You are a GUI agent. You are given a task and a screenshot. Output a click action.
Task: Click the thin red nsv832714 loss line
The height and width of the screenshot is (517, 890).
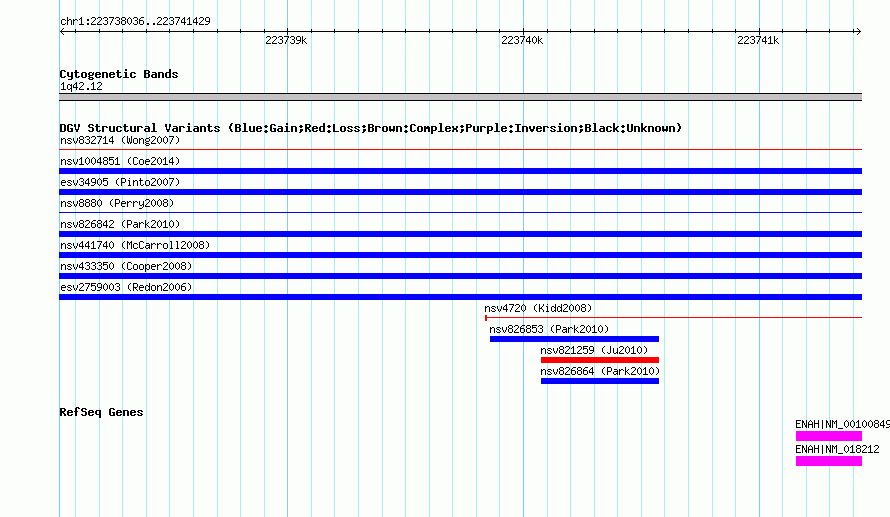tap(460, 149)
